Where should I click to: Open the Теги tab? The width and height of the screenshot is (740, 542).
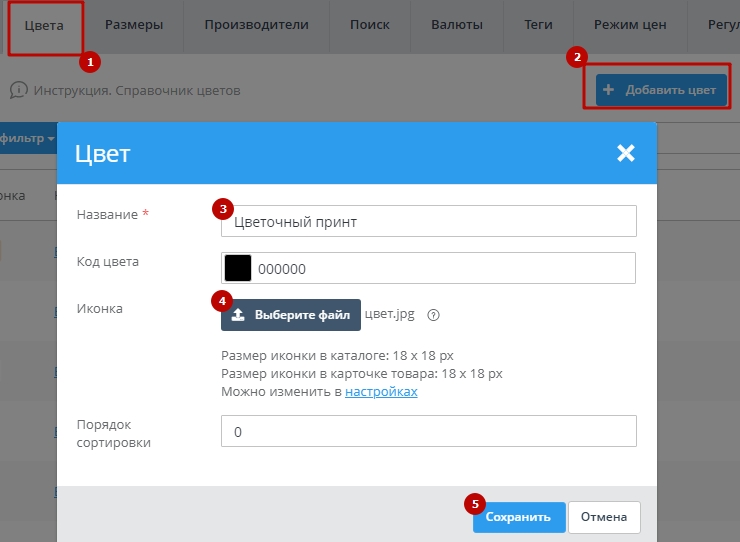[538, 25]
